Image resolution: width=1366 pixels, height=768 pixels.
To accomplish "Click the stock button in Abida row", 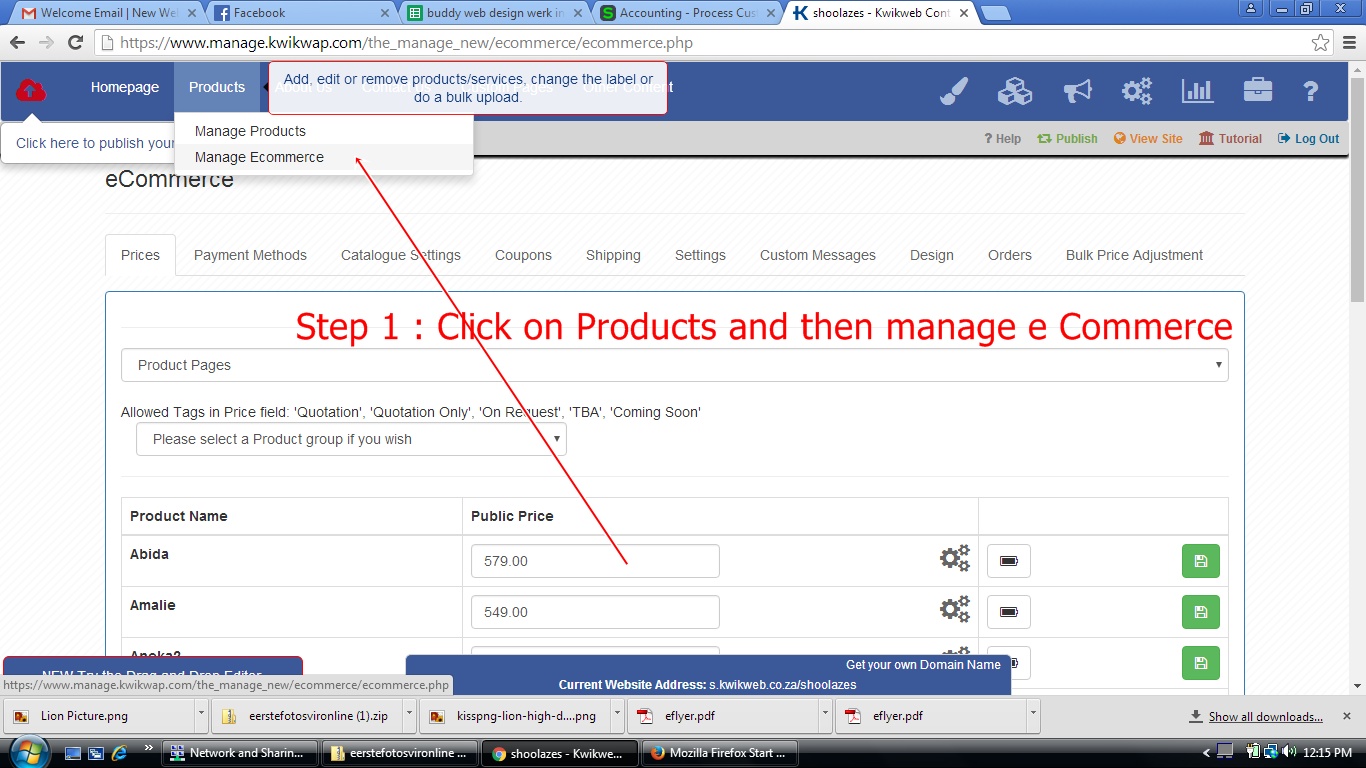I will pos(1008,561).
